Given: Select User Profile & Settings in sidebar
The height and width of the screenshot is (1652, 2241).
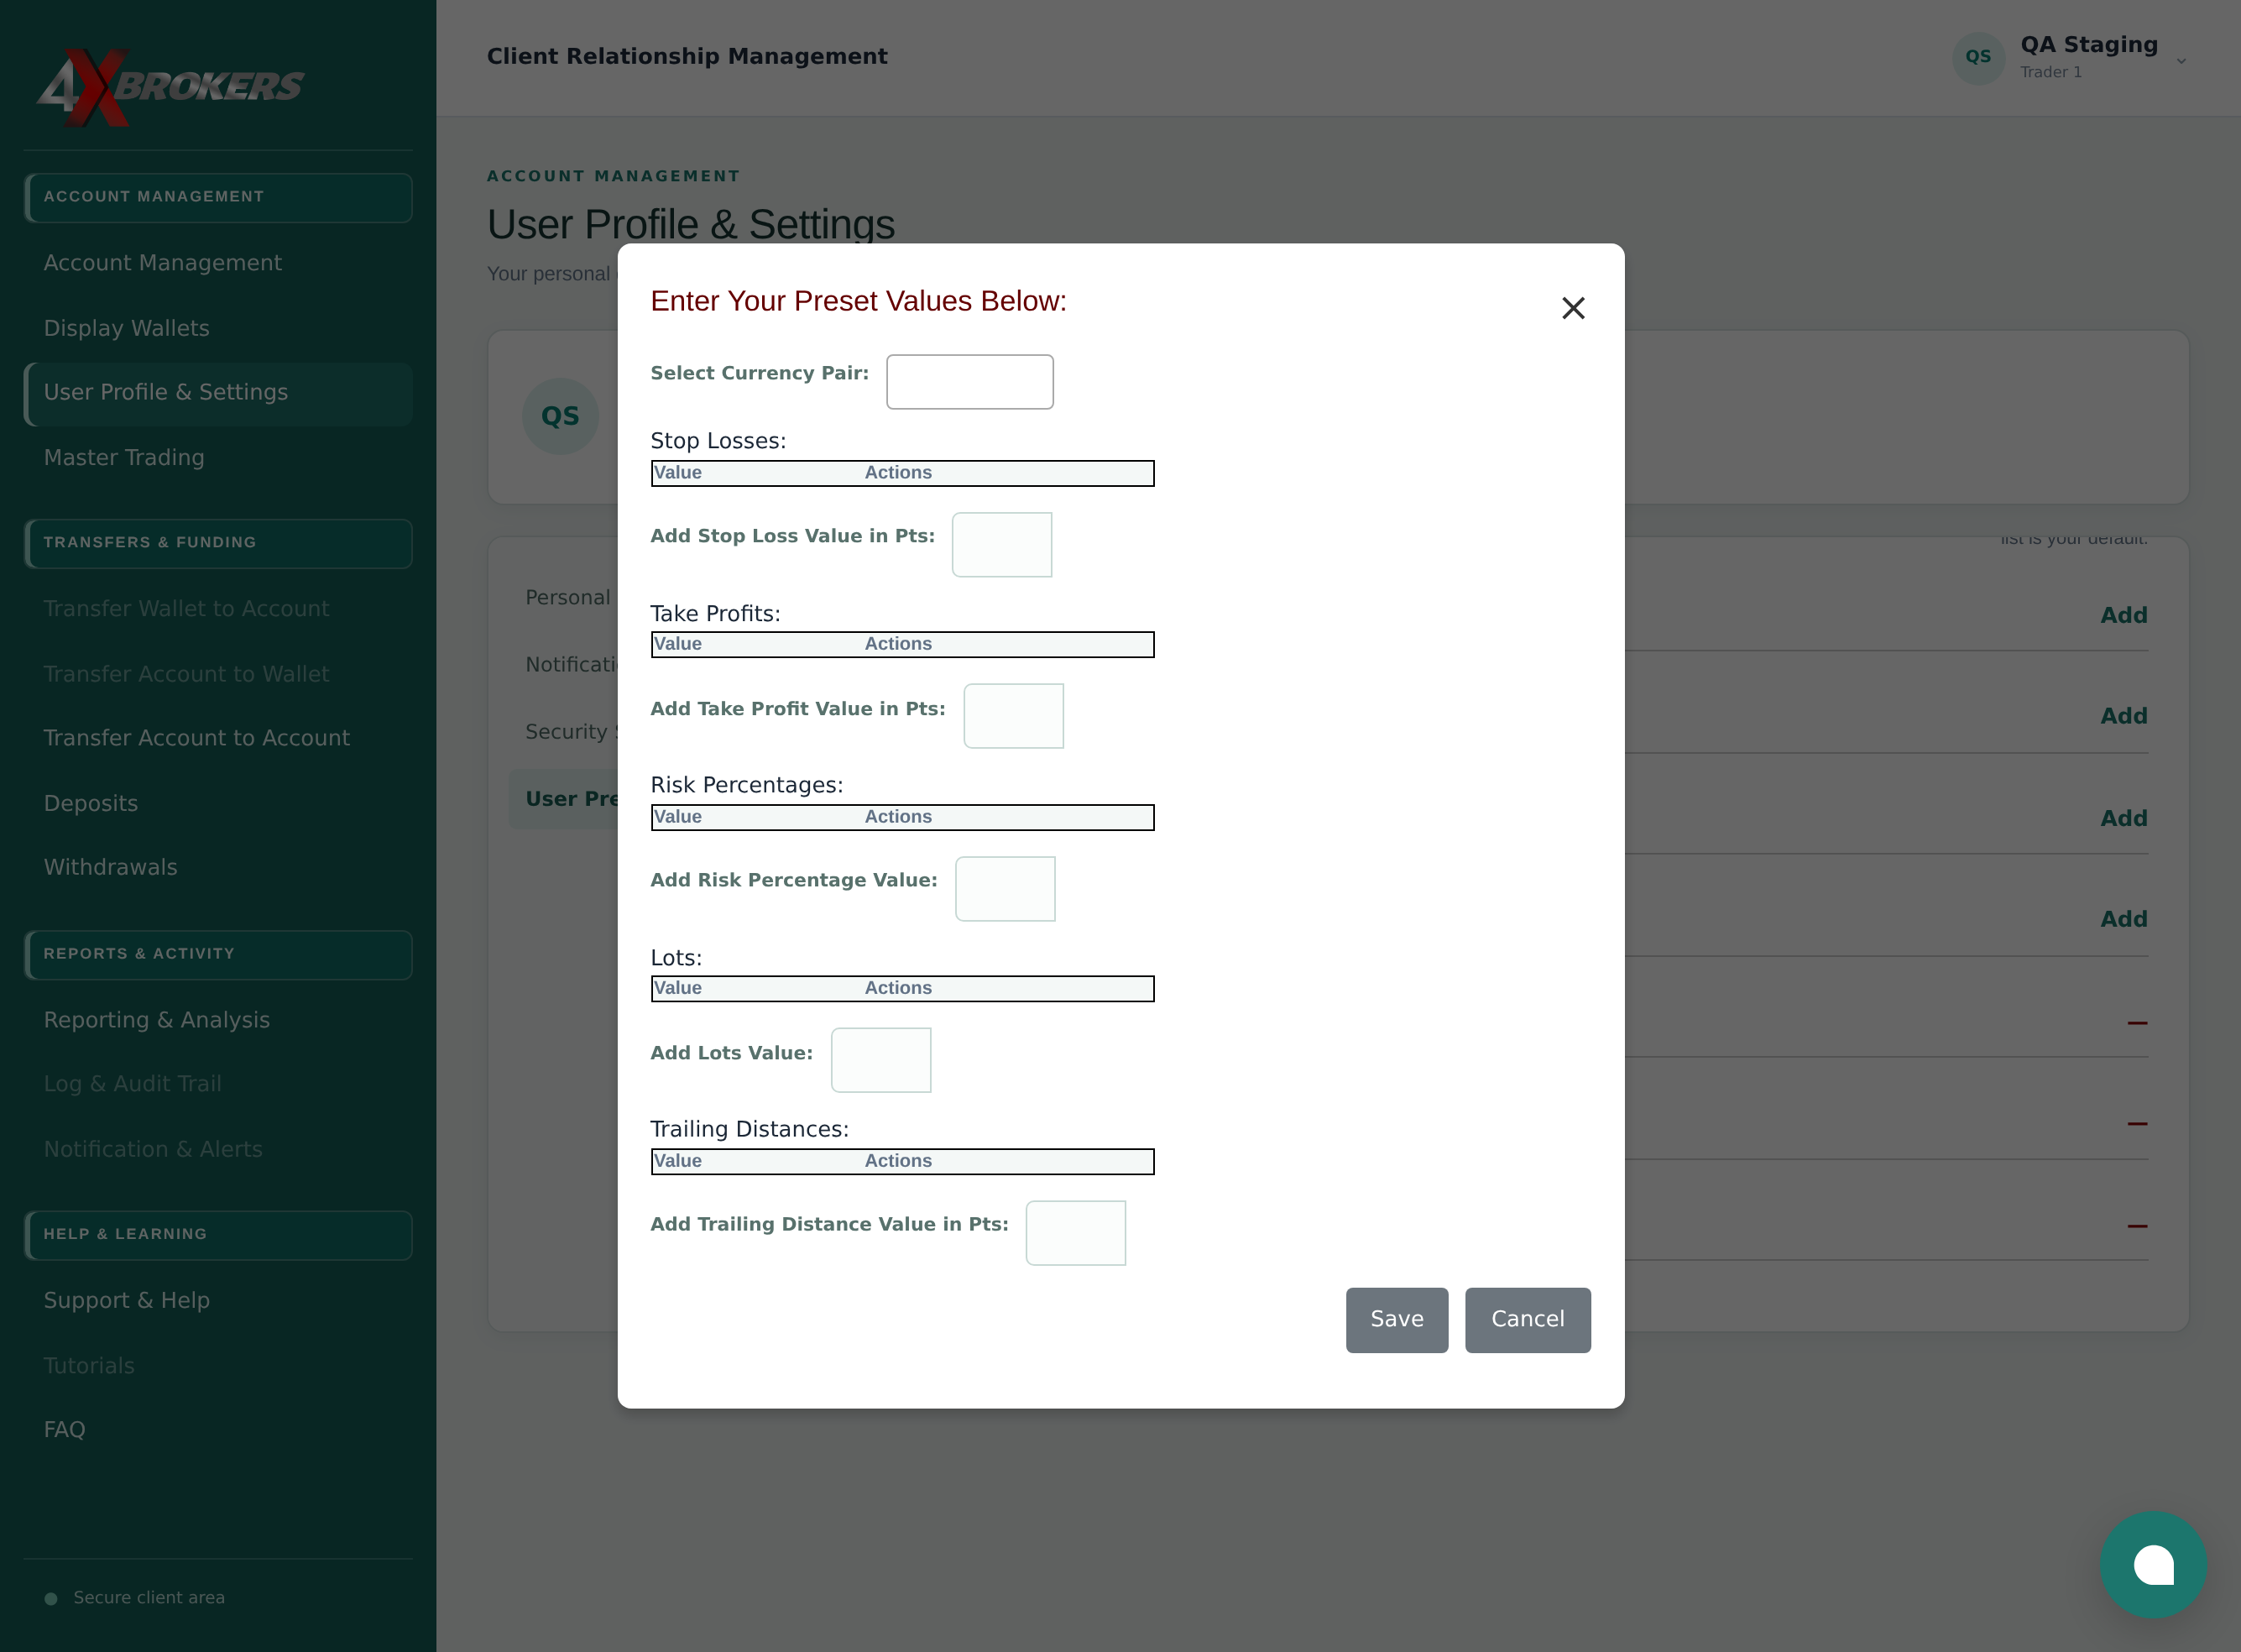Looking at the screenshot, I should [218, 394].
